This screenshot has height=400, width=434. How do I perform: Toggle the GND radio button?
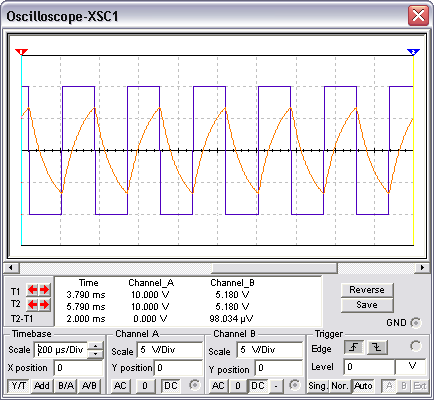click(x=416, y=323)
